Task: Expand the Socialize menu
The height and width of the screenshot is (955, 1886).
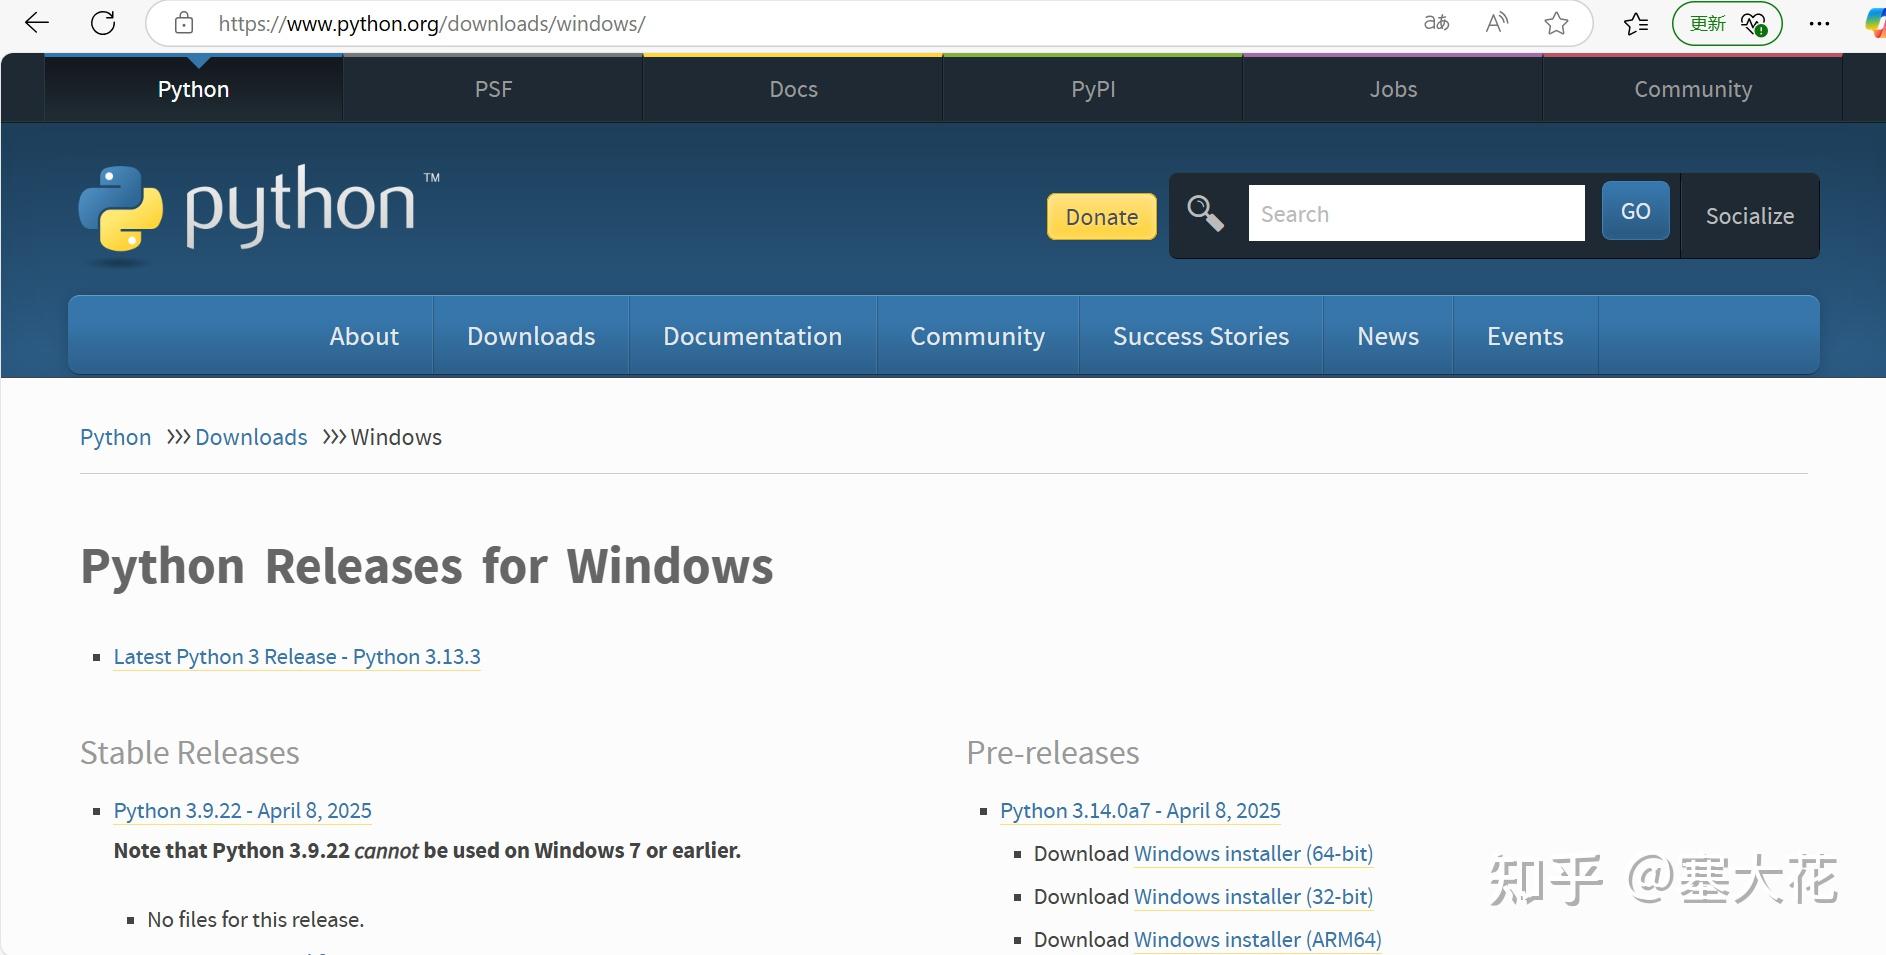Action: 1749,216
